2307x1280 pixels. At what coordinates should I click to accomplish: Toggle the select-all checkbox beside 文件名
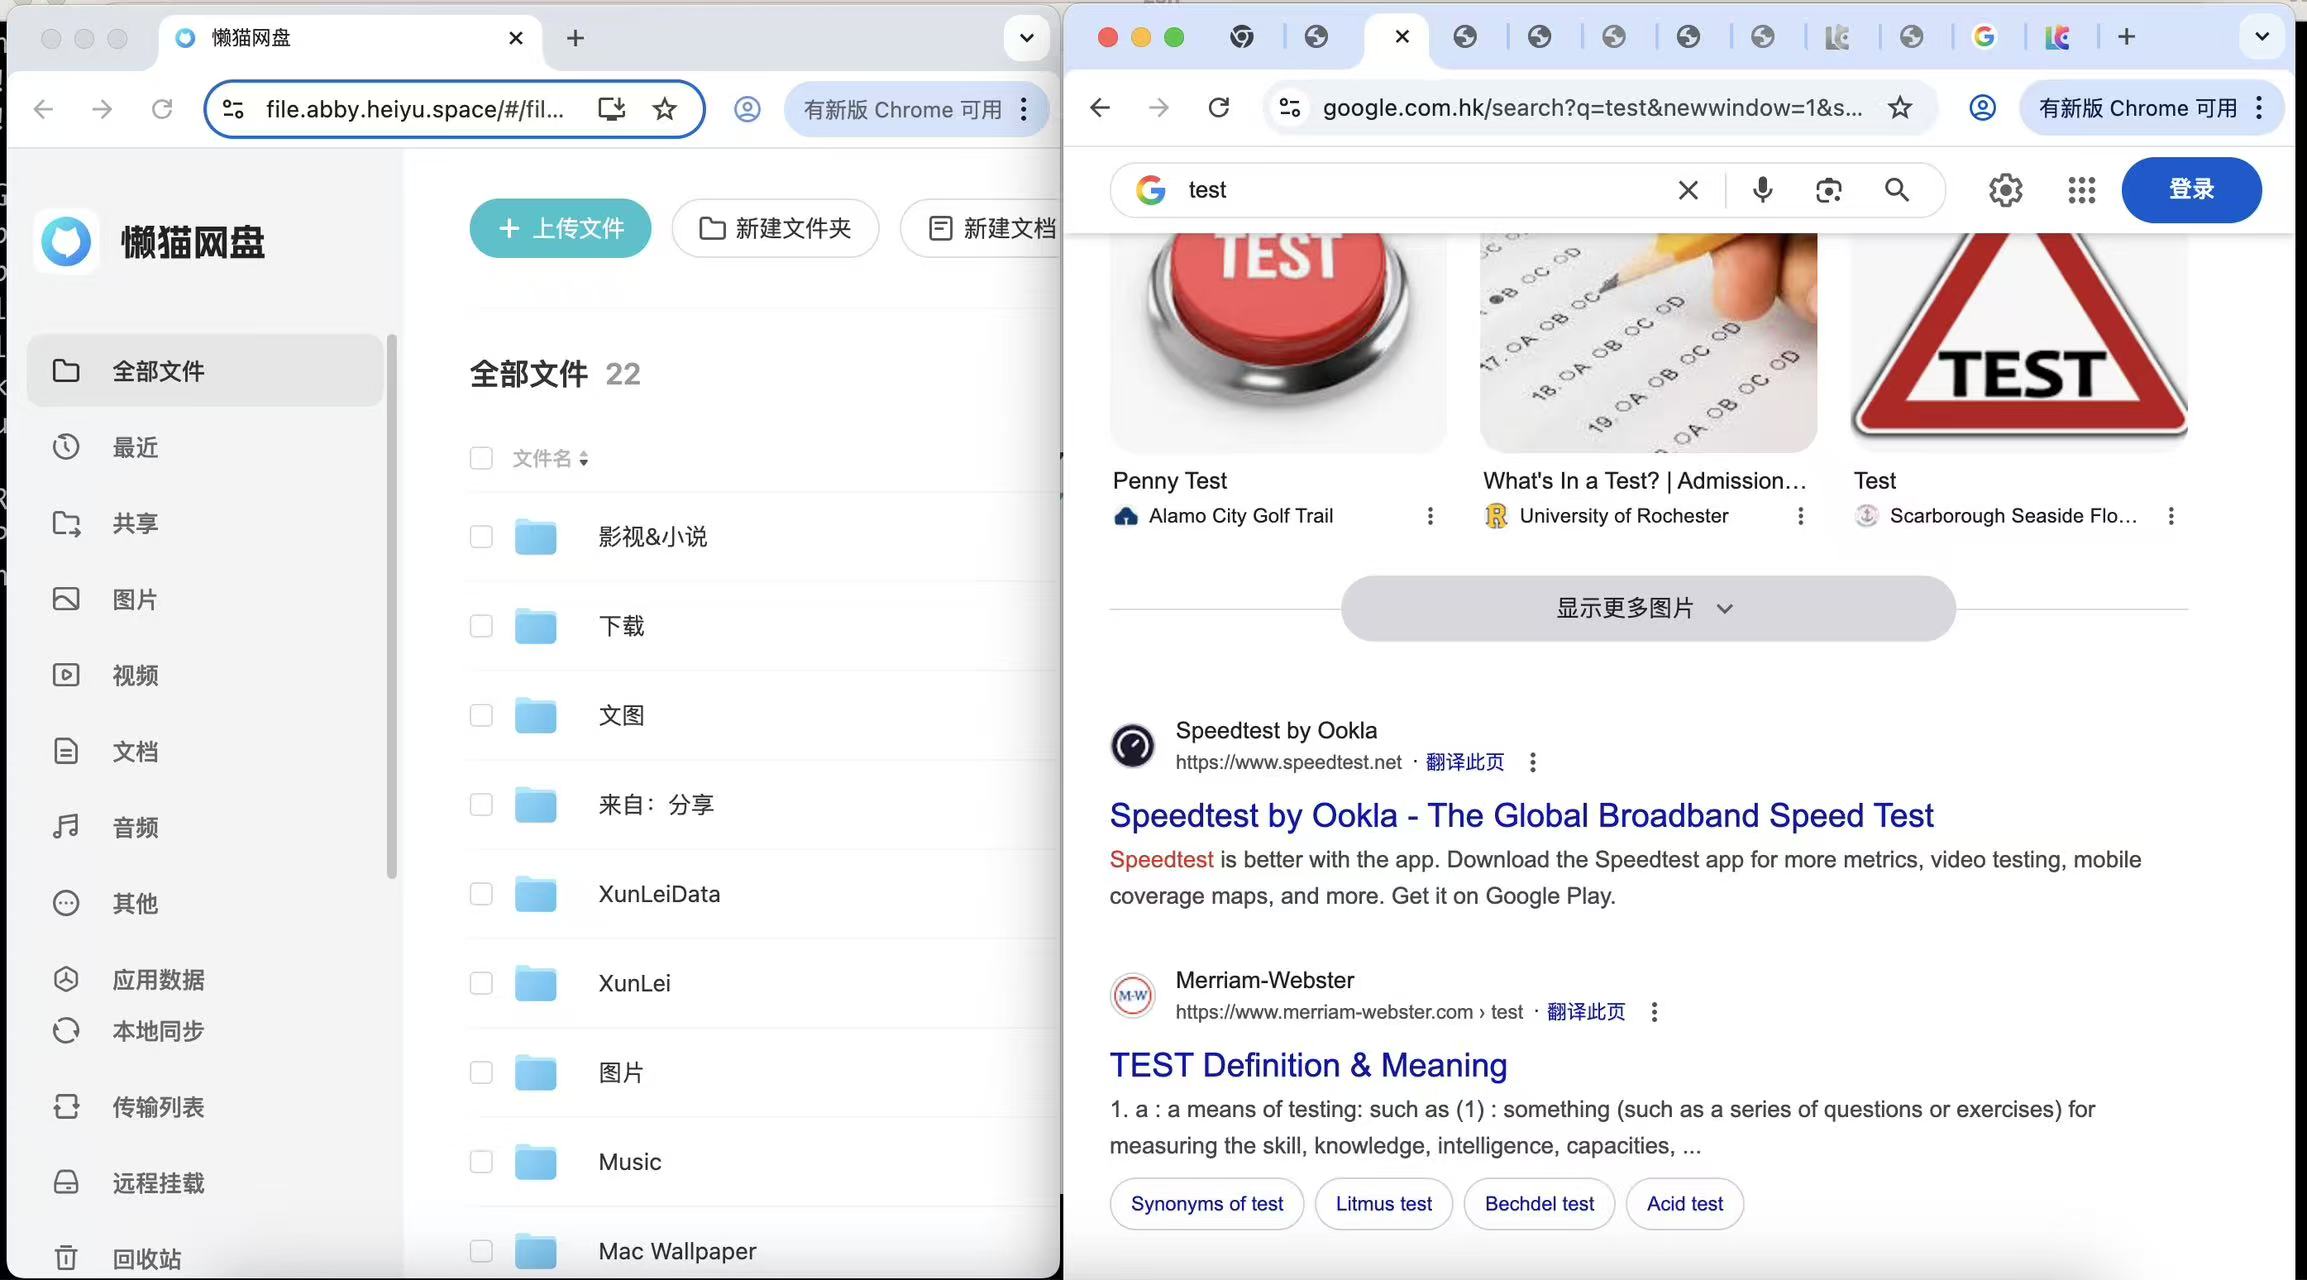pos(481,458)
